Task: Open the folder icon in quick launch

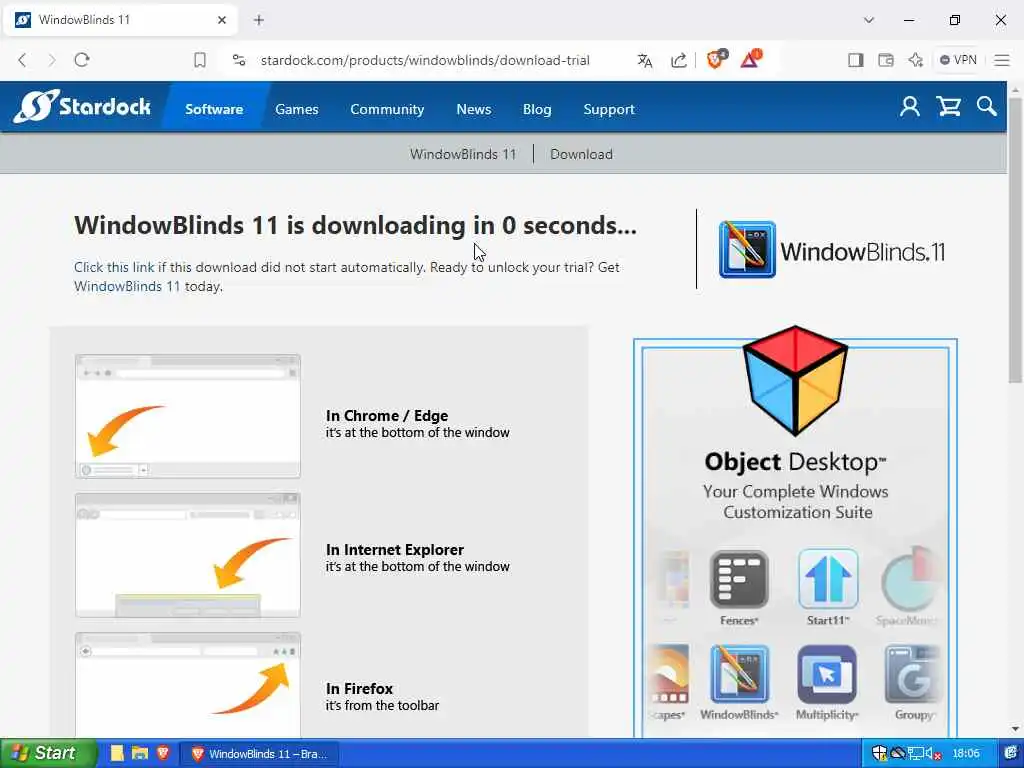Action: point(140,753)
